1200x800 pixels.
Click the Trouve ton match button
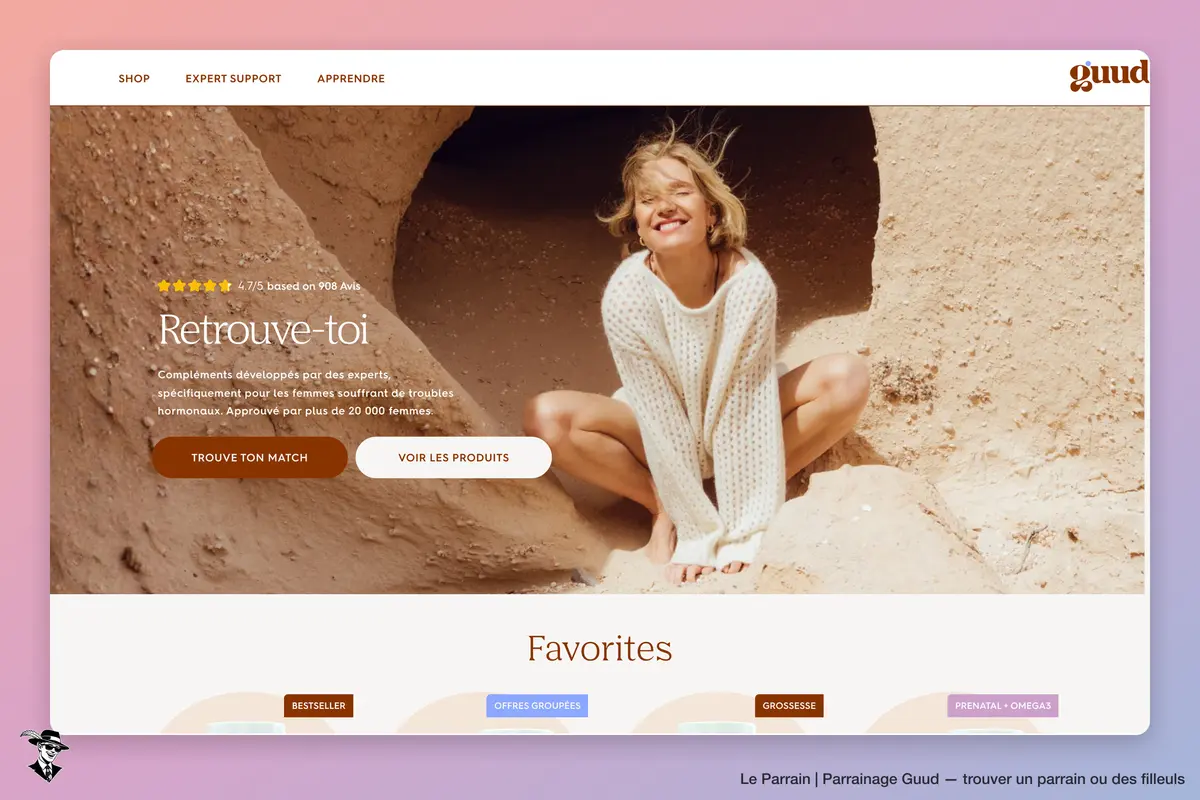pos(250,457)
